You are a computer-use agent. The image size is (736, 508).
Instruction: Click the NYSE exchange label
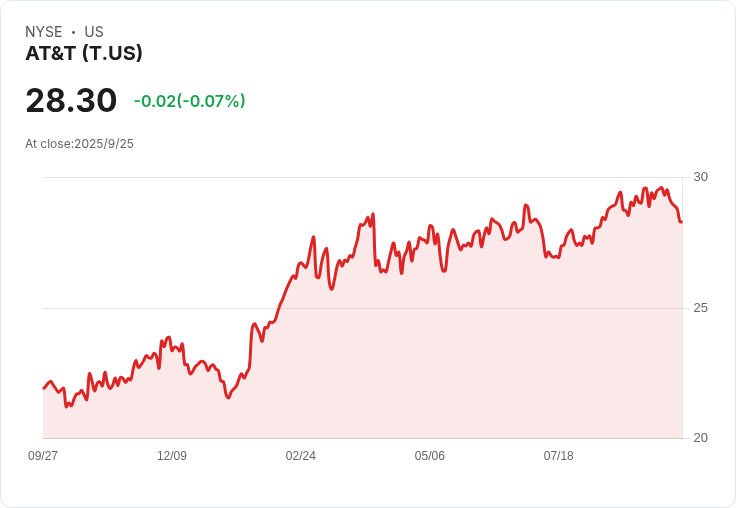click(44, 32)
